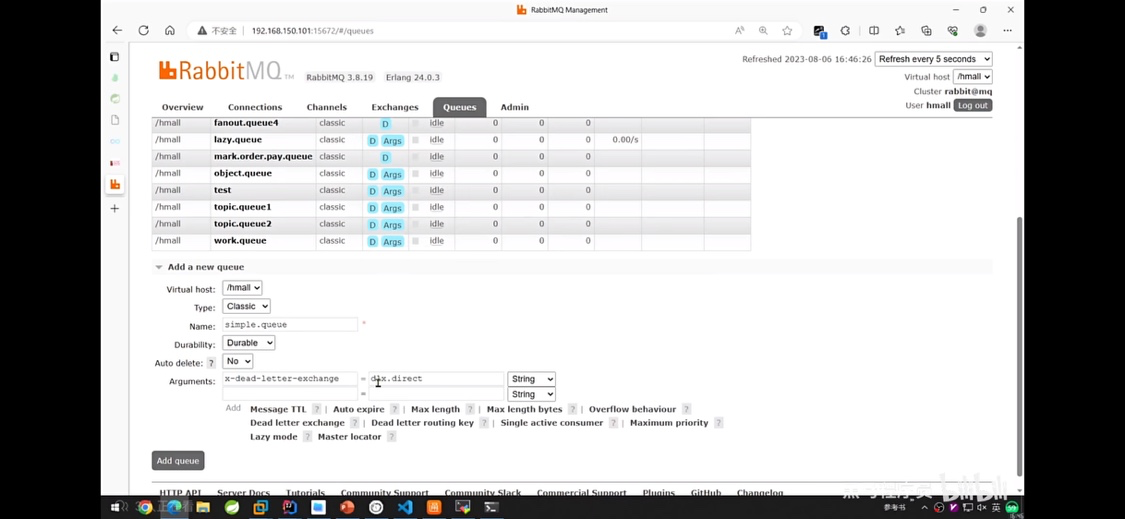This screenshot has height=519, width=1125.
Task: Switch to the Admin tab
Action: [514, 107]
